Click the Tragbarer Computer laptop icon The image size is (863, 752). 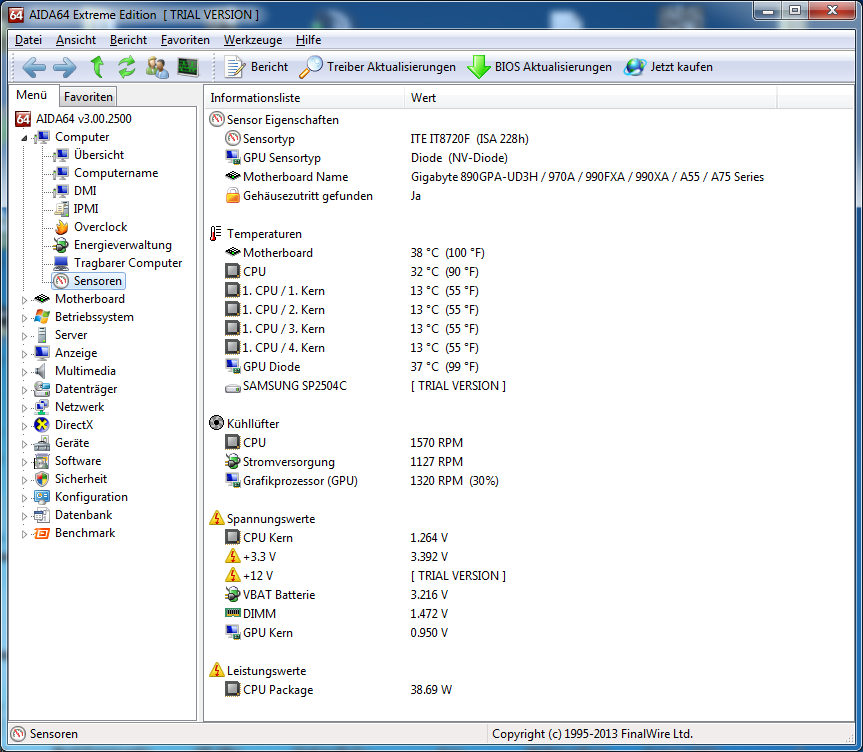[61, 263]
